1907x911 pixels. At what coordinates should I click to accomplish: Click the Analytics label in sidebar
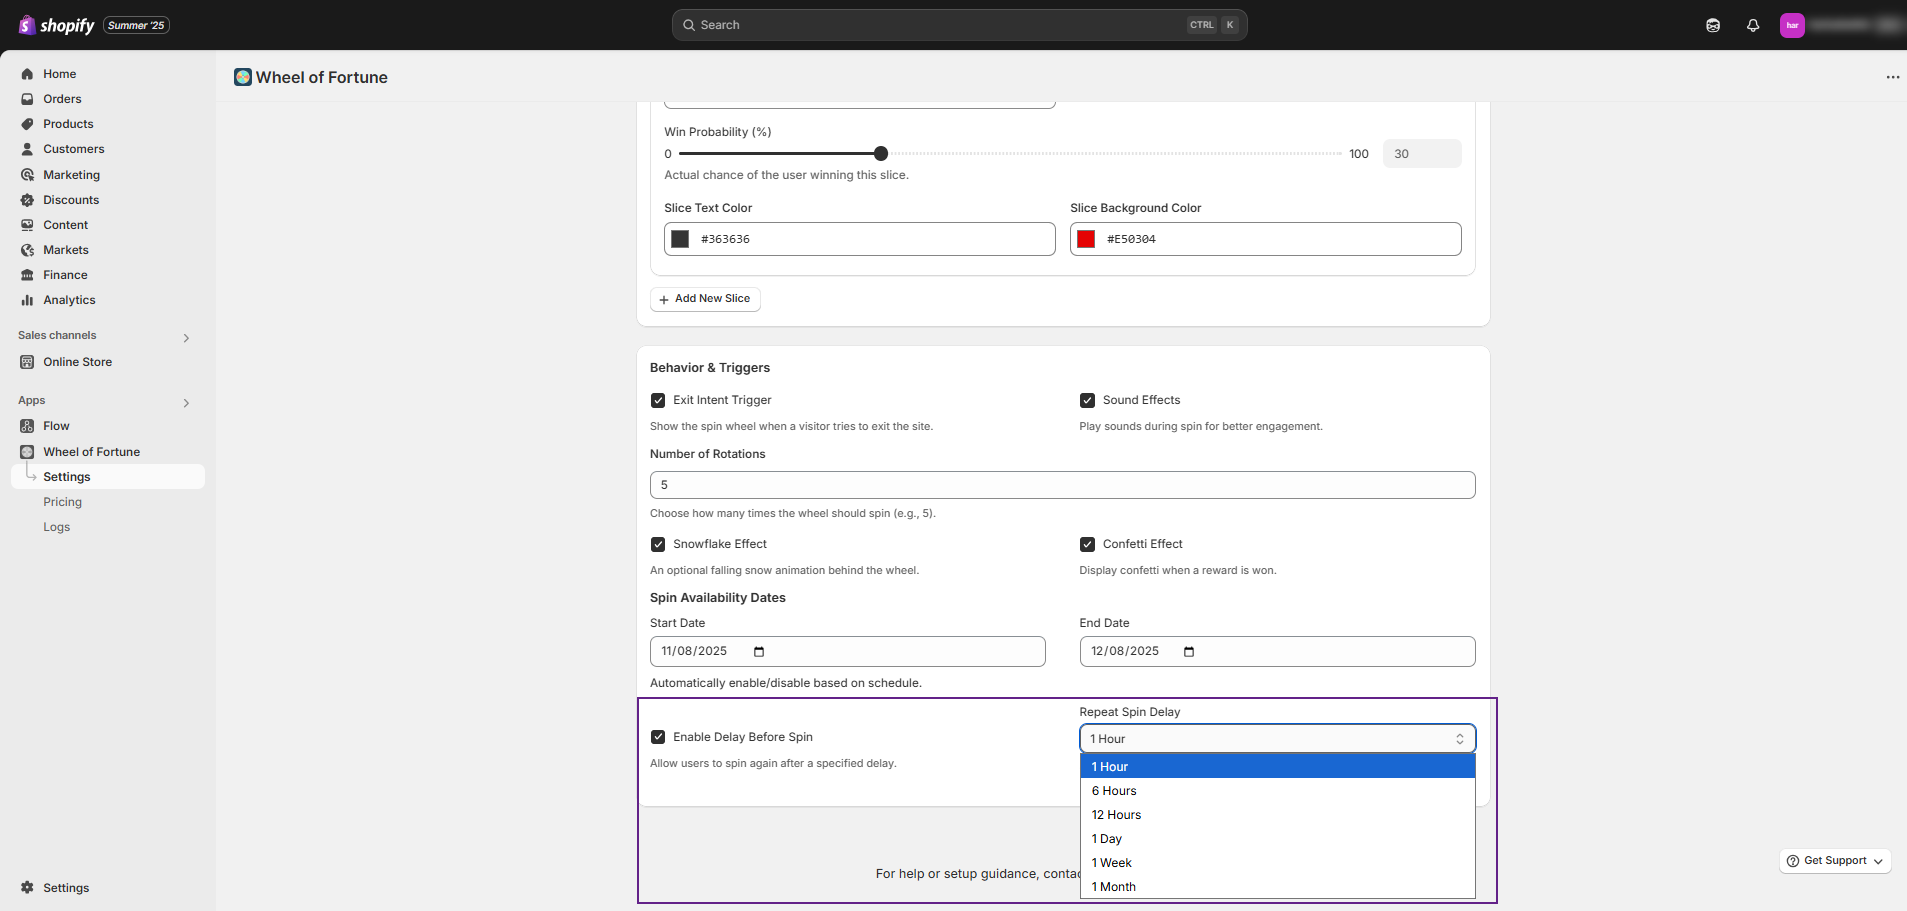(x=69, y=300)
